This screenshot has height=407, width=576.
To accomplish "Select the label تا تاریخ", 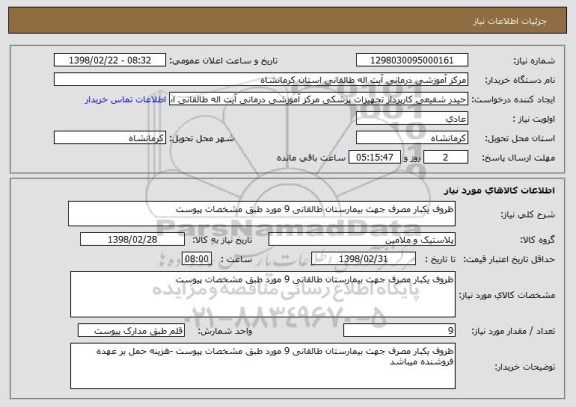I will click(440, 259).
